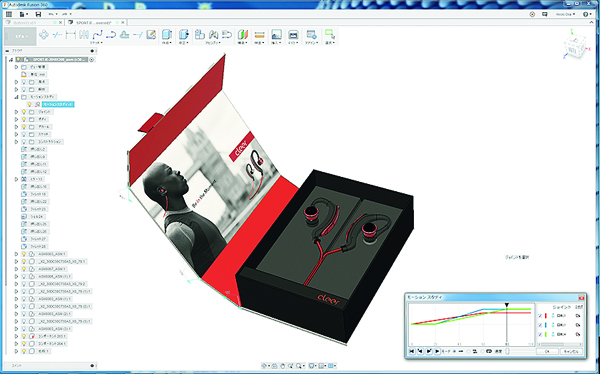Click the Save disk icon
This screenshot has height=374, width=600.
coord(38,14)
